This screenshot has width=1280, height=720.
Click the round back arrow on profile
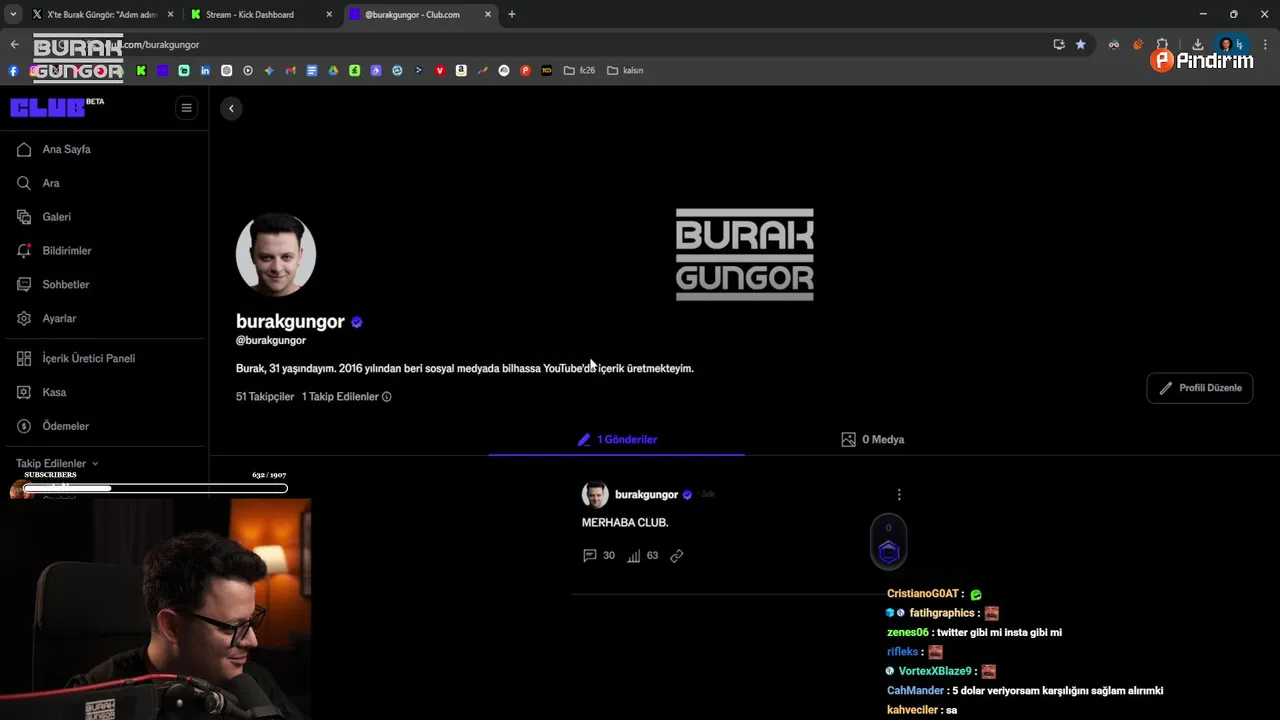click(x=231, y=108)
